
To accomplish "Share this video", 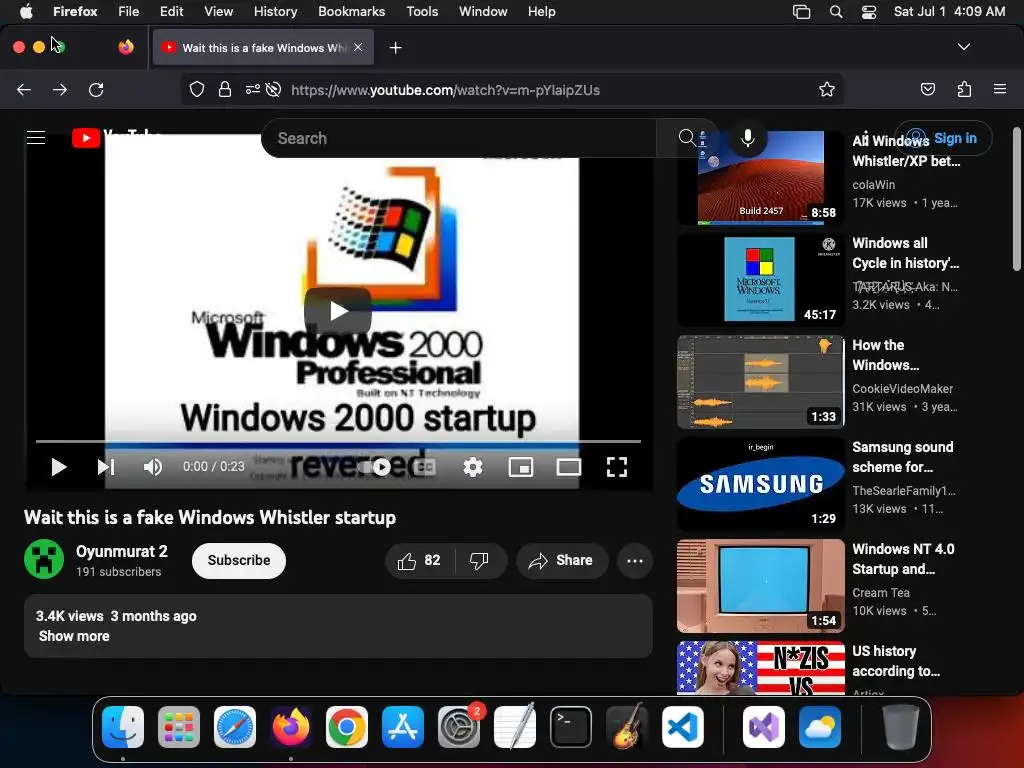I will point(562,560).
